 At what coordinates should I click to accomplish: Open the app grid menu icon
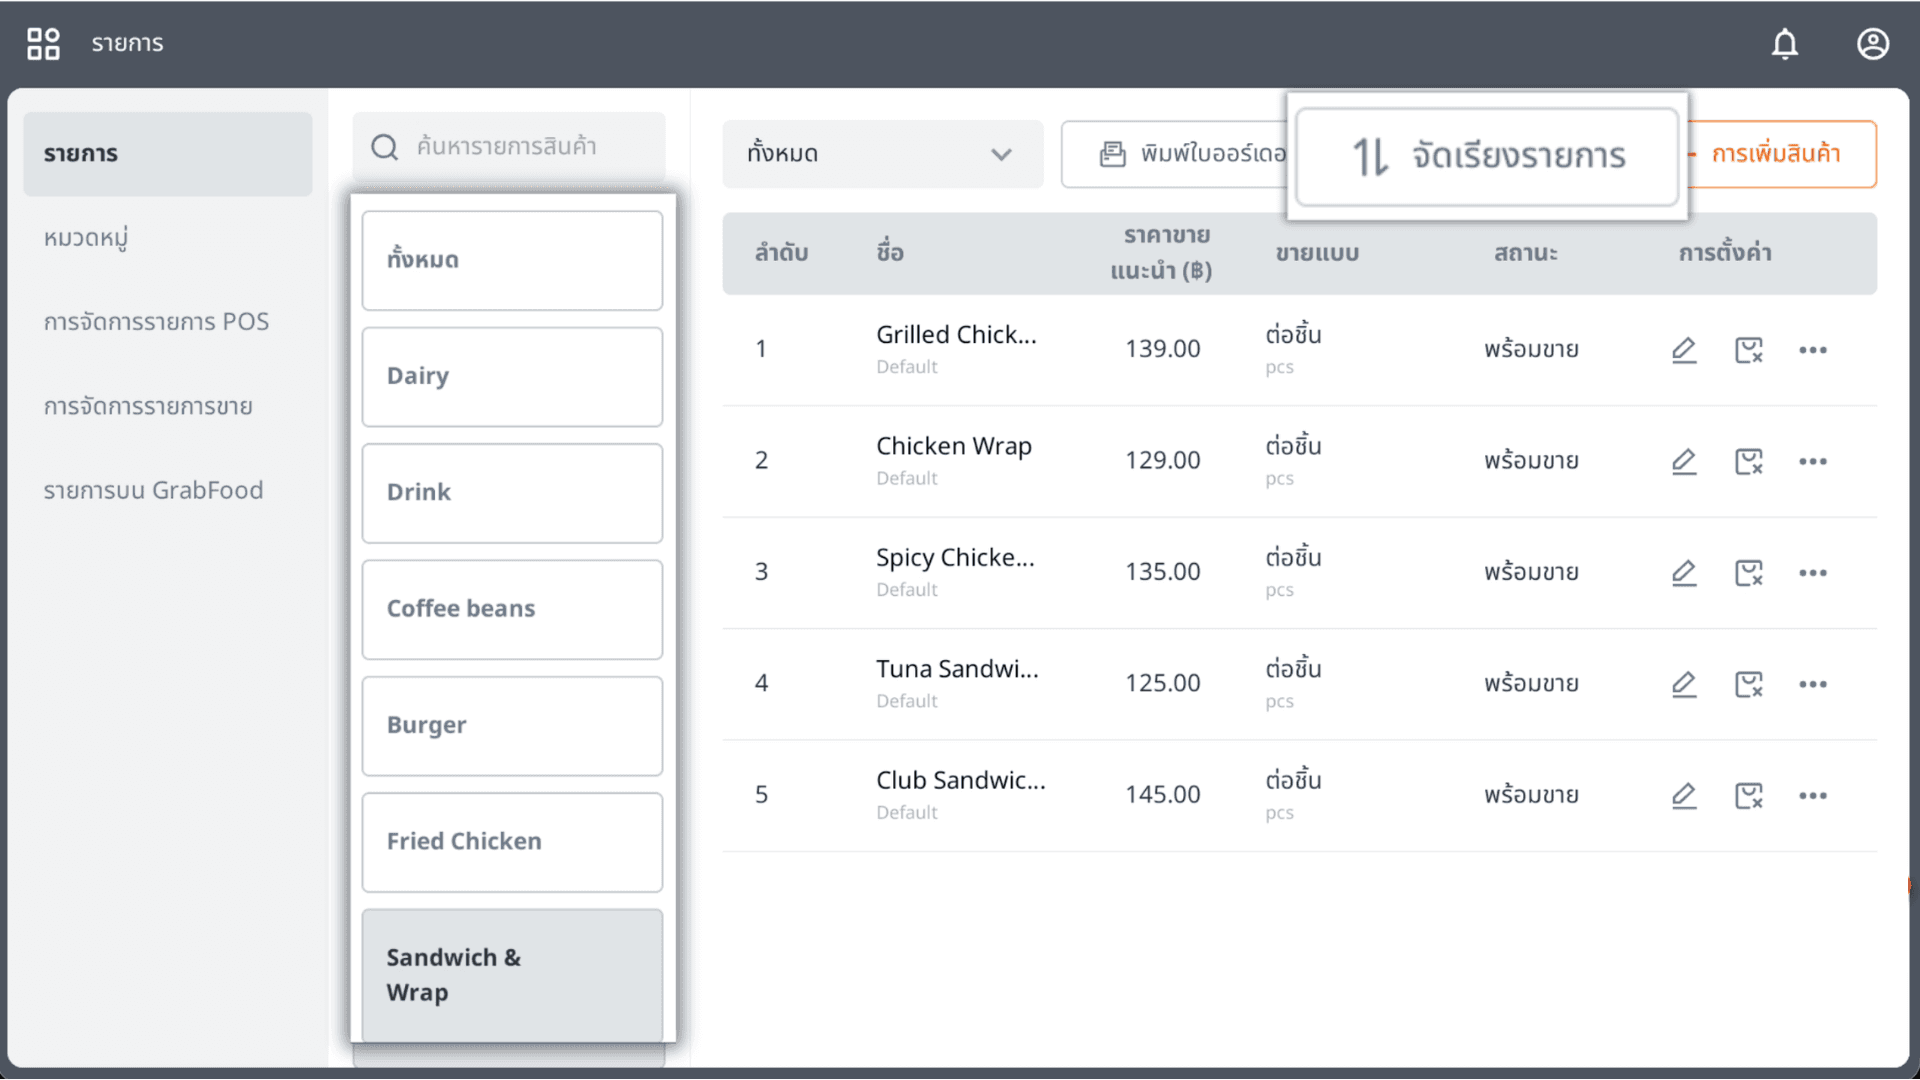pos(43,44)
